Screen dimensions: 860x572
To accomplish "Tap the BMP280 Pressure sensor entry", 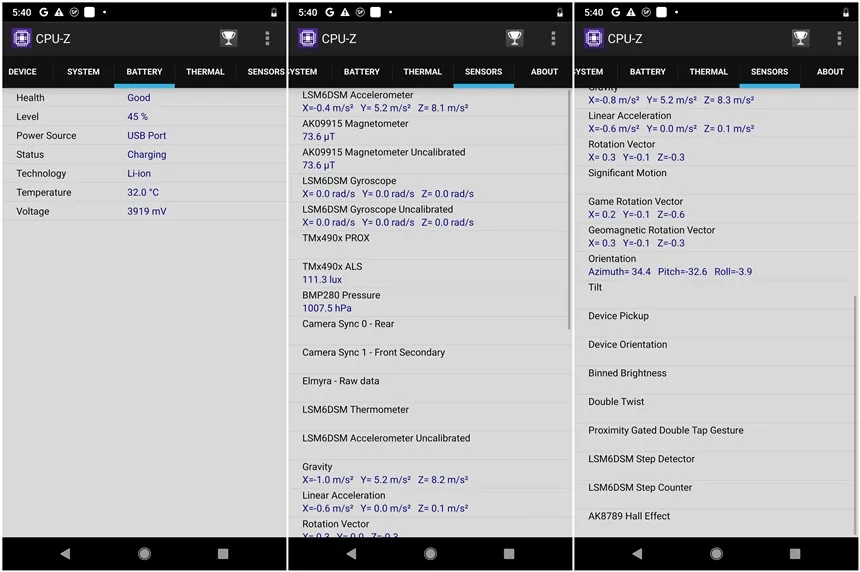I will [429, 302].
